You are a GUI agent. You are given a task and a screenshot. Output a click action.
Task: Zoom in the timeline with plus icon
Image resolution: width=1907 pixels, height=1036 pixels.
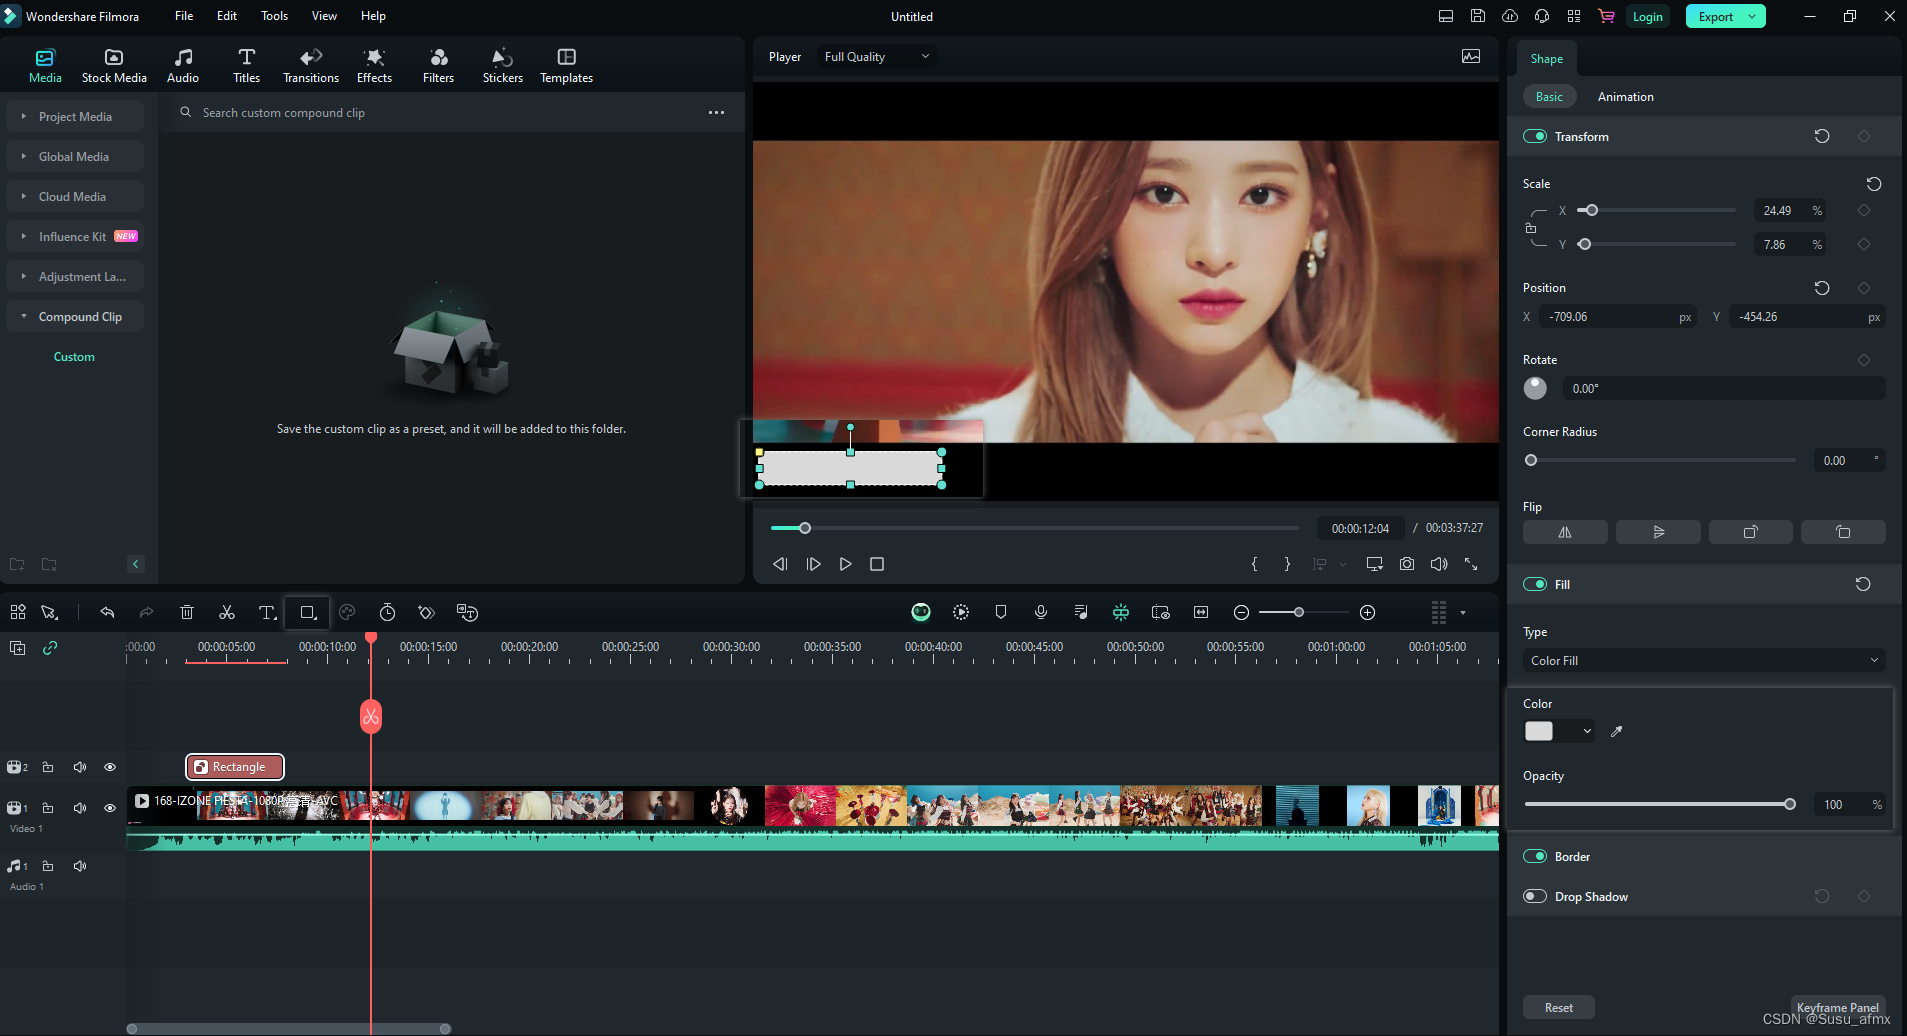(1368, 612)
